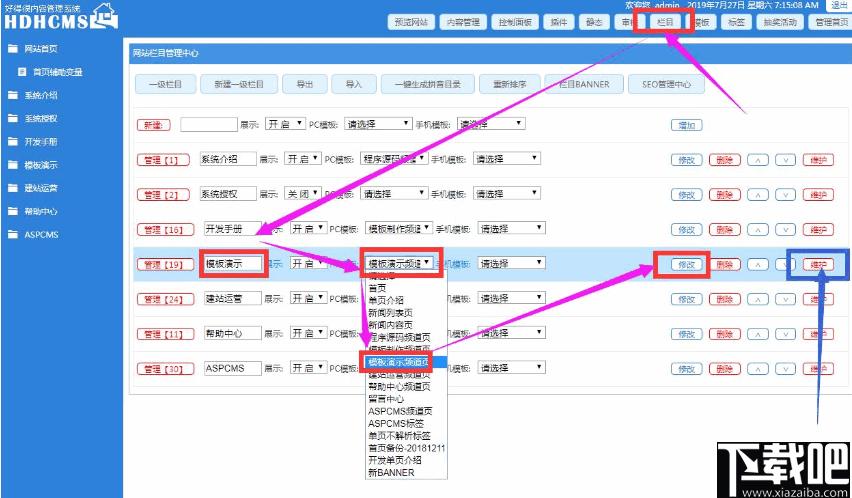Open the 首页辅助变量 sidebar page item
Screen dimensions: 852x498
(x=57, y=72)
